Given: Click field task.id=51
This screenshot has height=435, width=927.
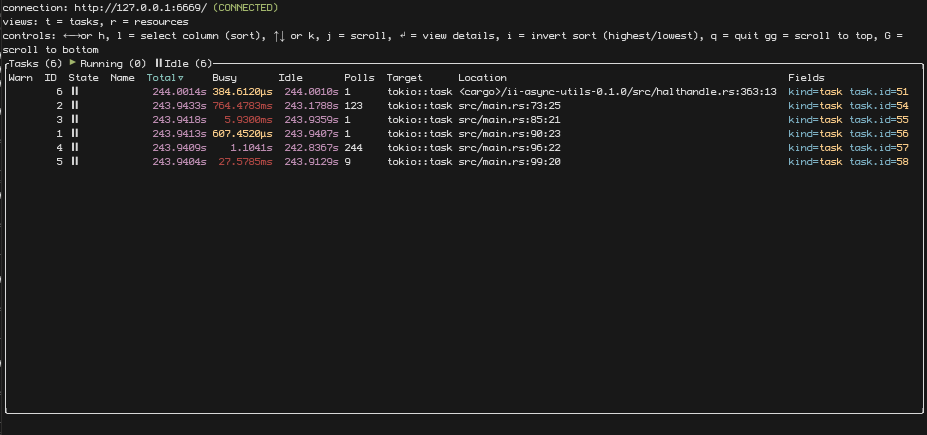Looking at the screenshot, I should [879, 92].
